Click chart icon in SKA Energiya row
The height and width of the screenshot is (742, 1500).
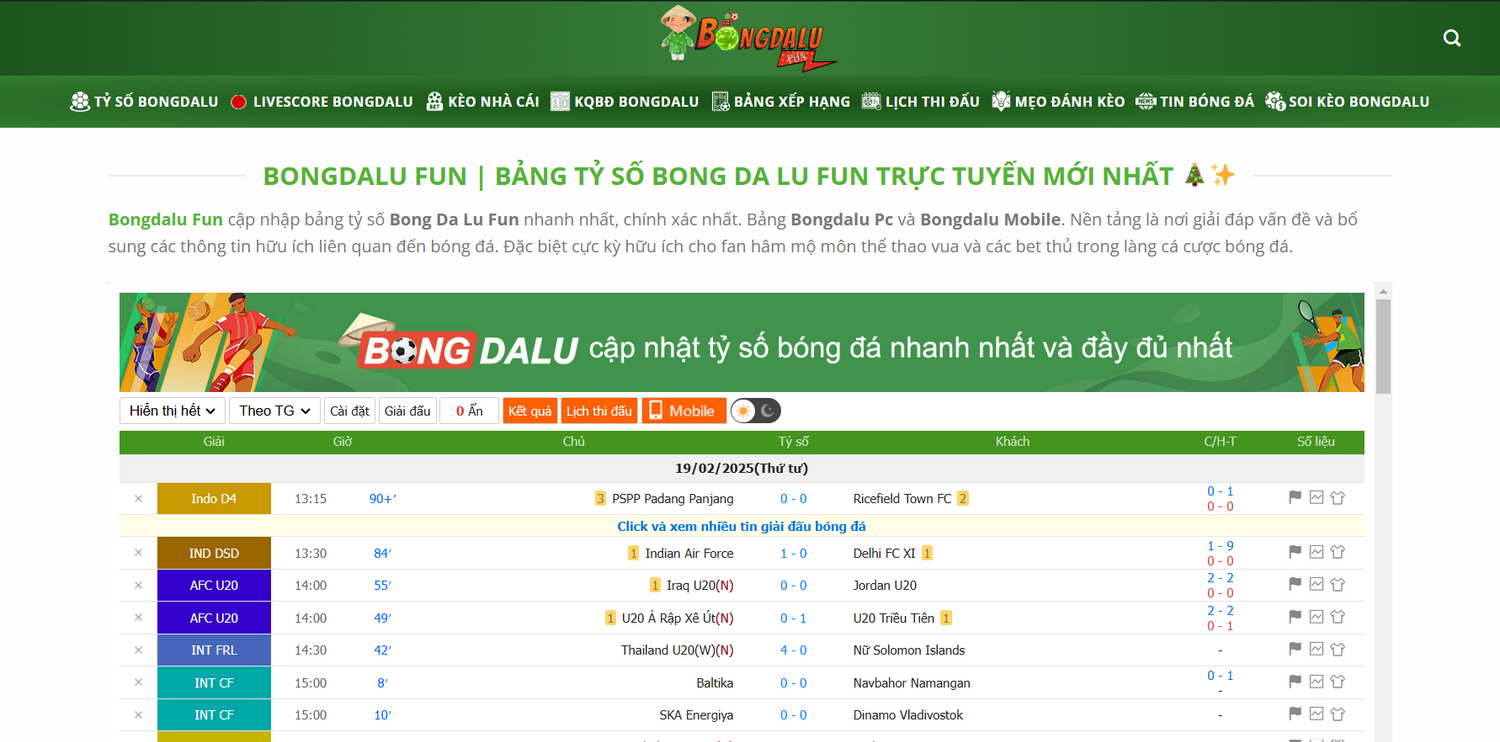1316,714
